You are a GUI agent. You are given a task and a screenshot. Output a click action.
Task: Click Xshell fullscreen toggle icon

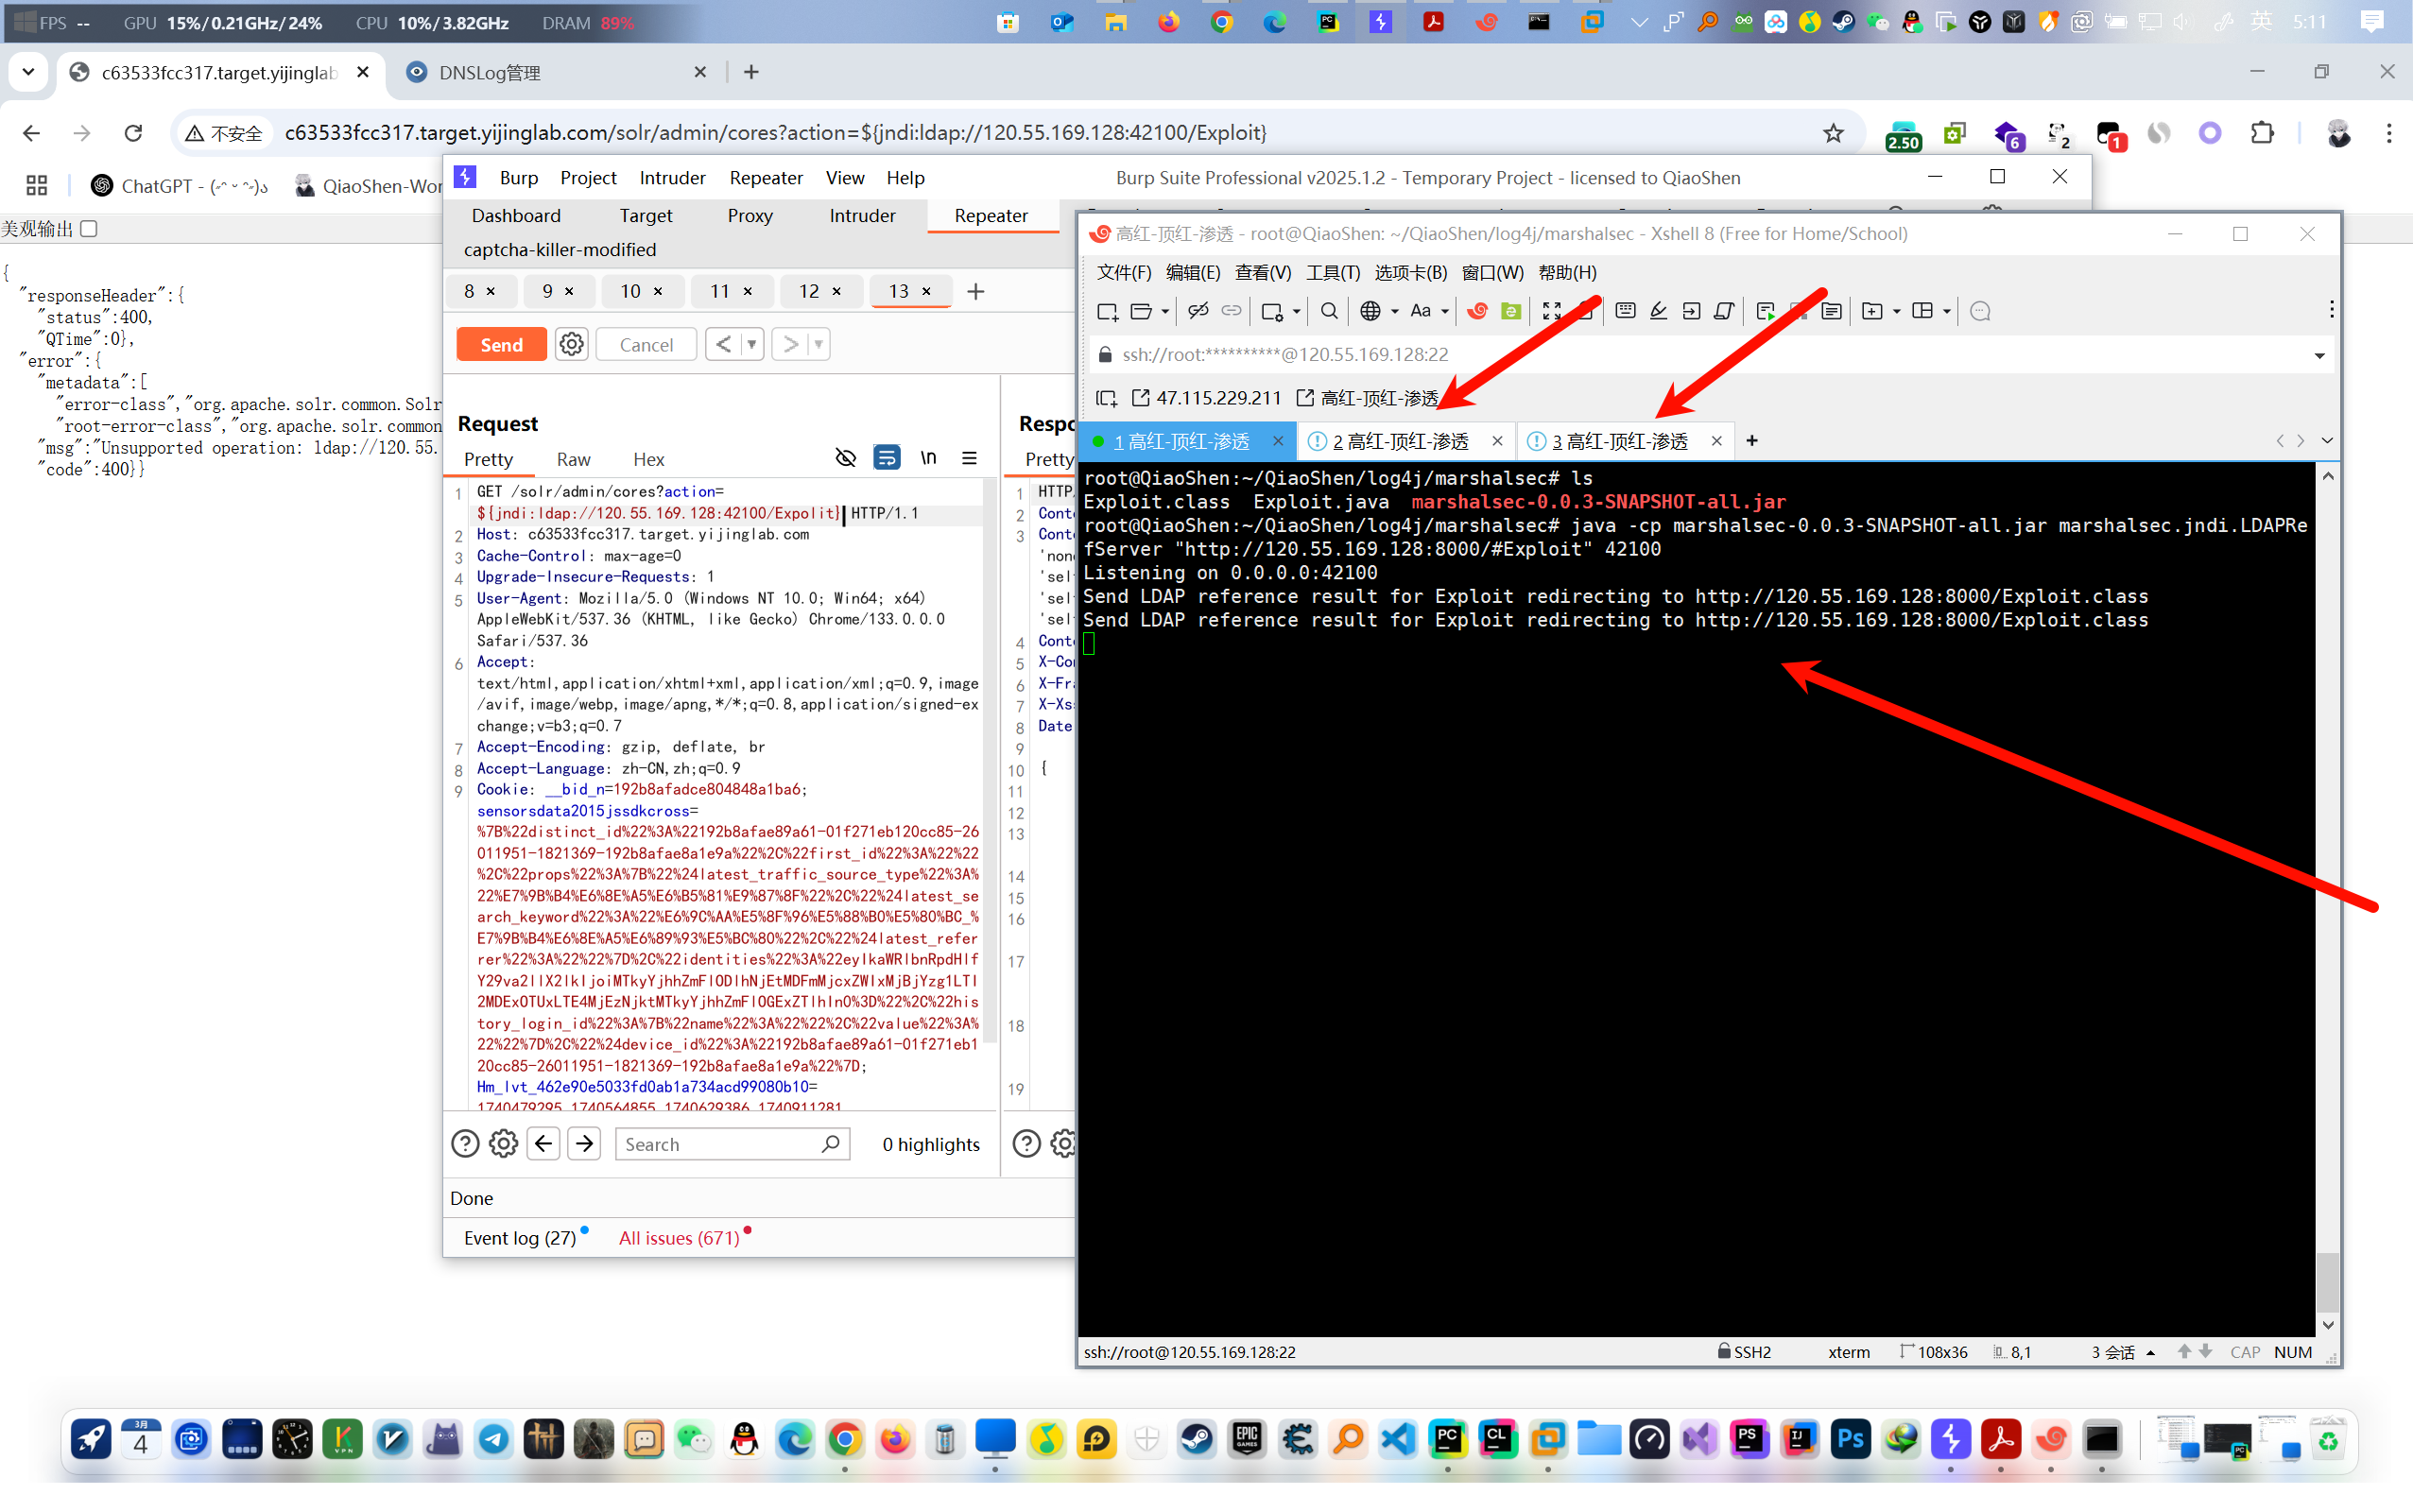click(x=1551, y=311)
